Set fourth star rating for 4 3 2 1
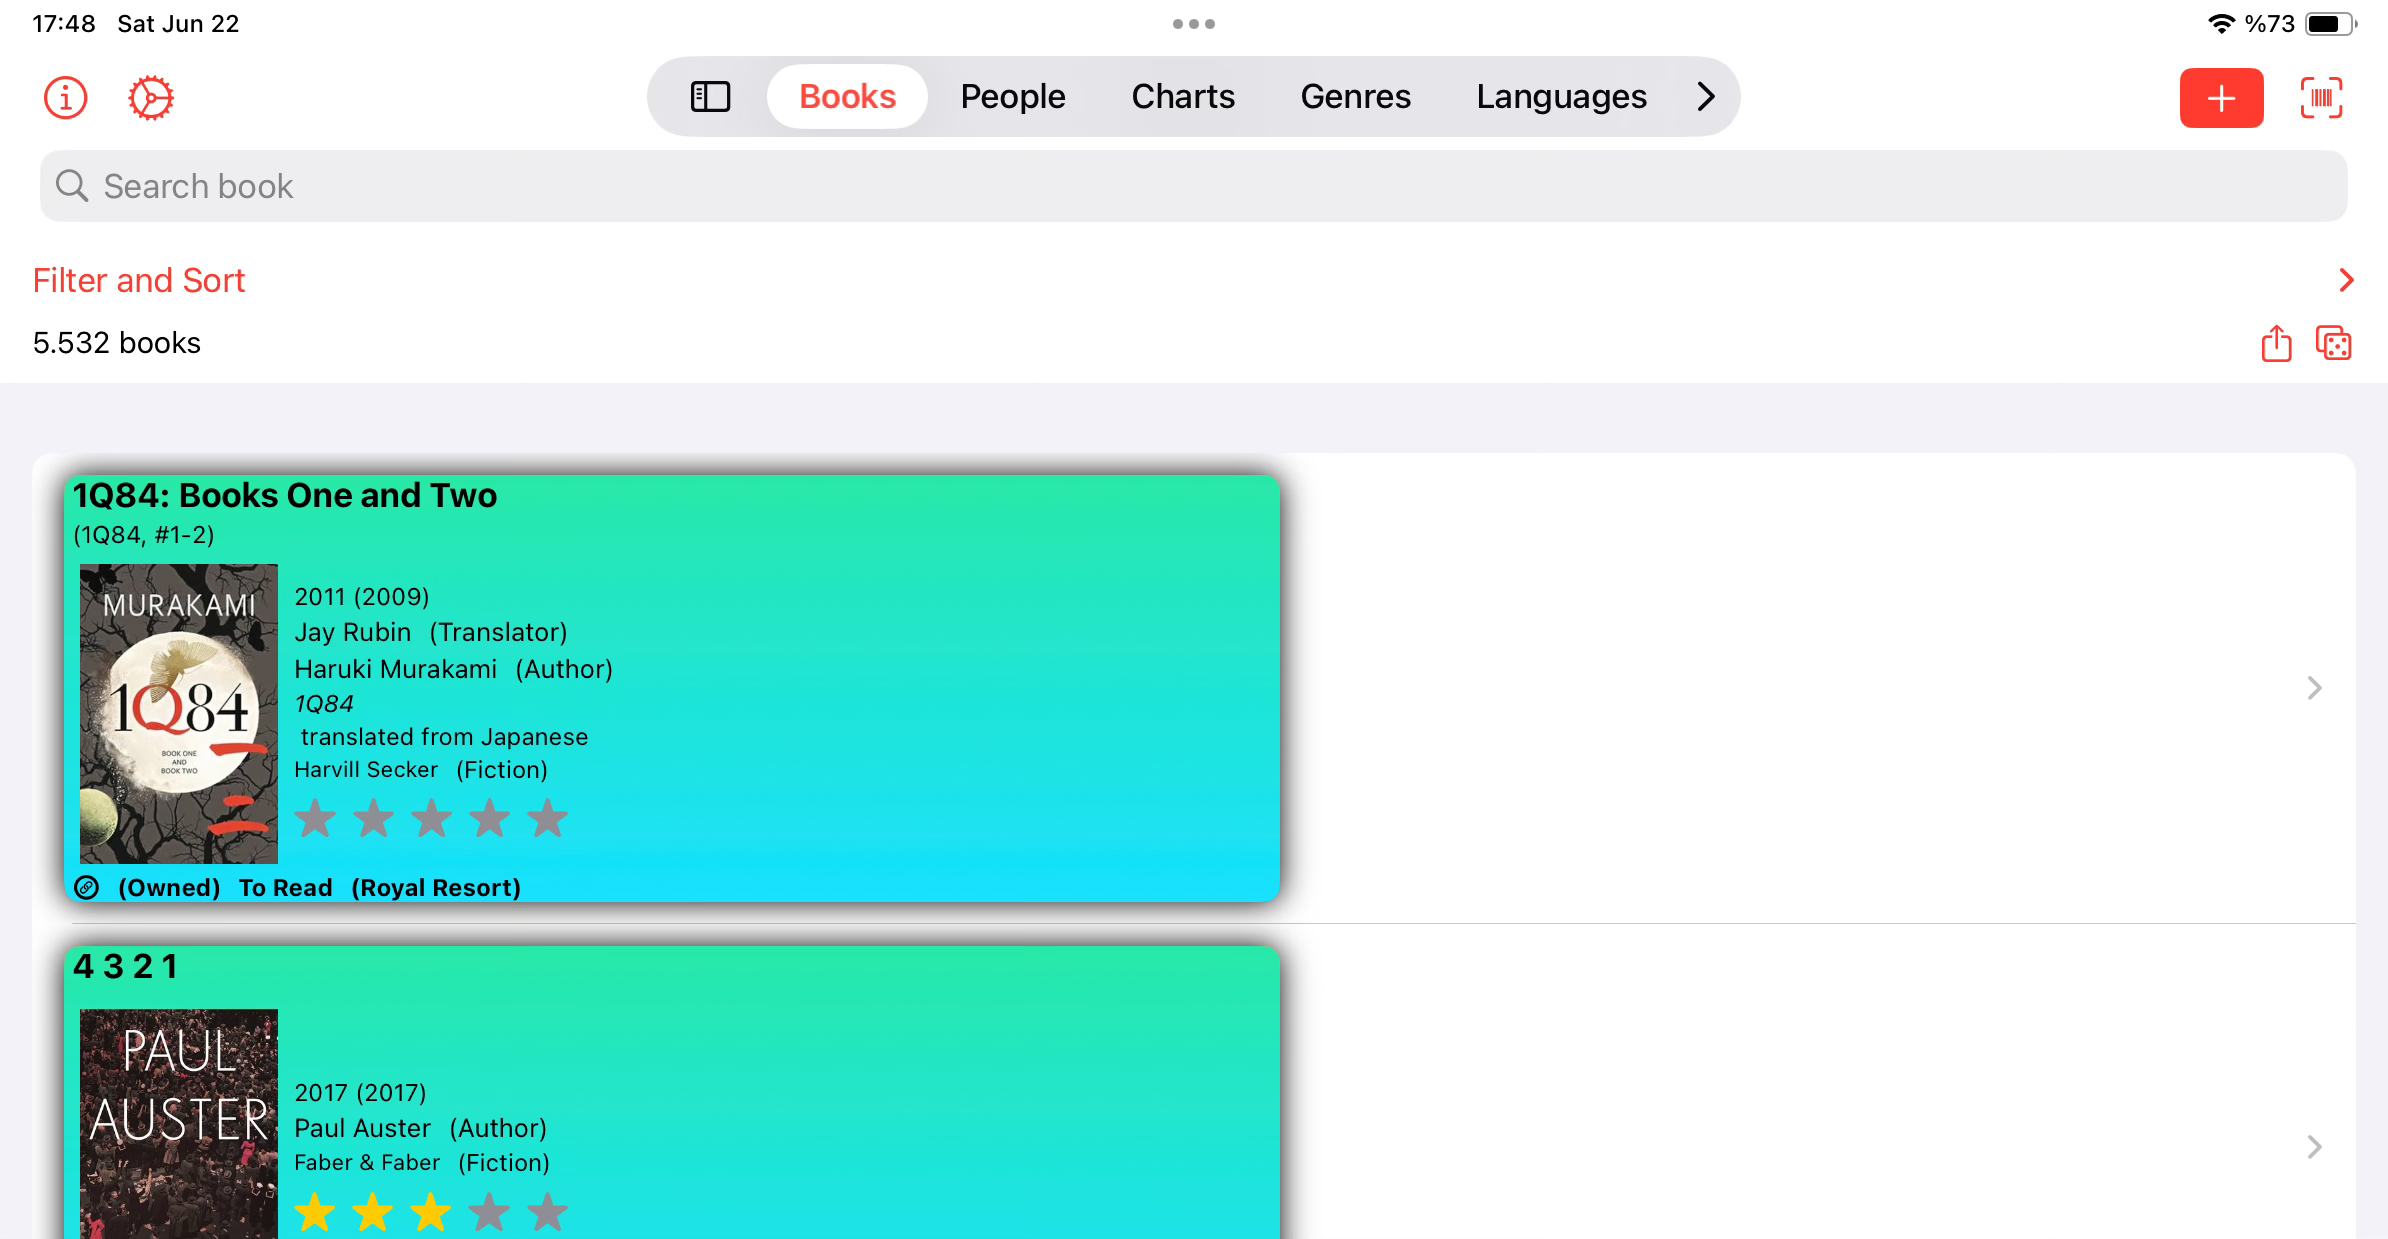The image size is (2388, 1239). 489,1212
